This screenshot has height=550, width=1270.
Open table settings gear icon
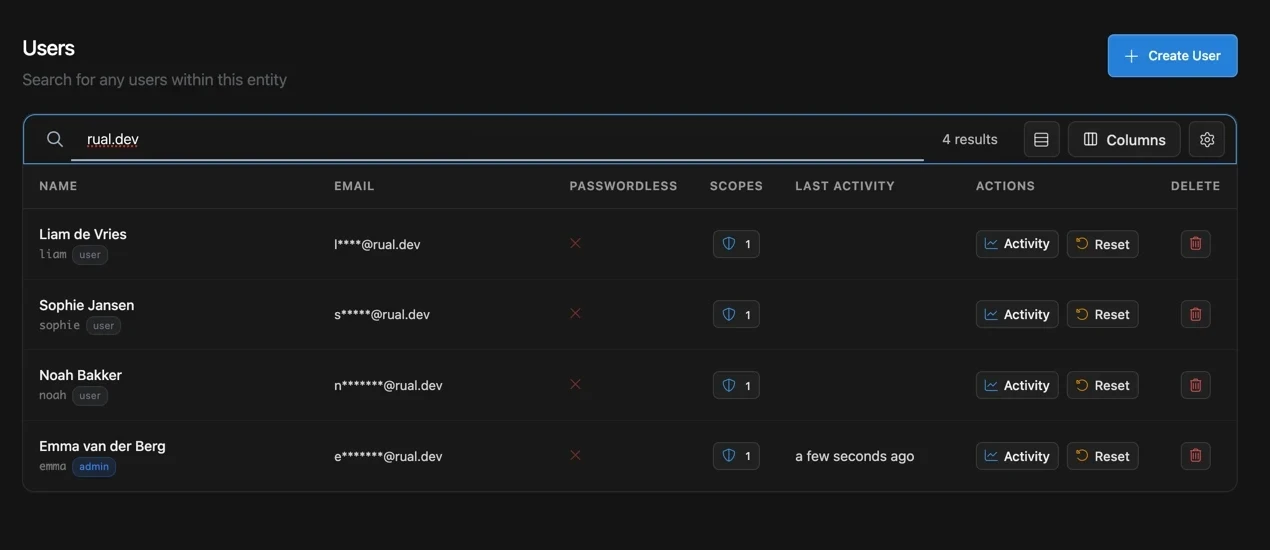tap(1206, 140)
